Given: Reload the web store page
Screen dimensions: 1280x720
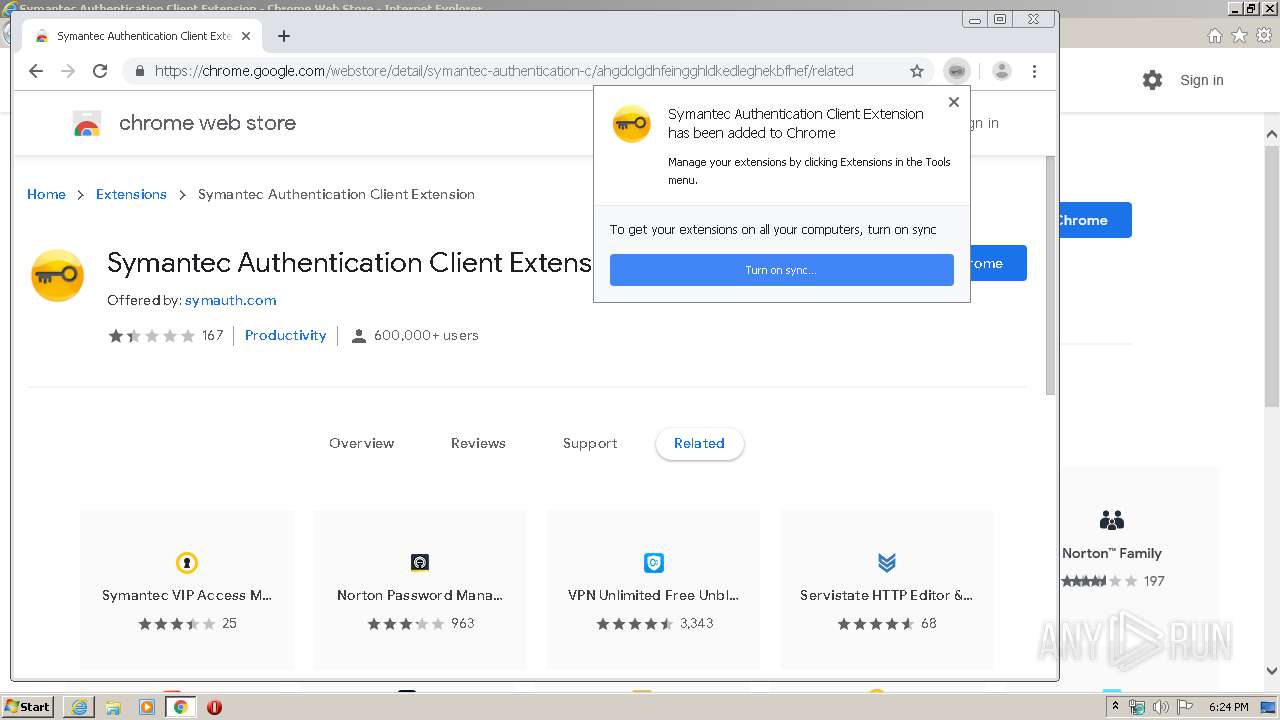Looking at the screenshot, I should tap(100, 71).
